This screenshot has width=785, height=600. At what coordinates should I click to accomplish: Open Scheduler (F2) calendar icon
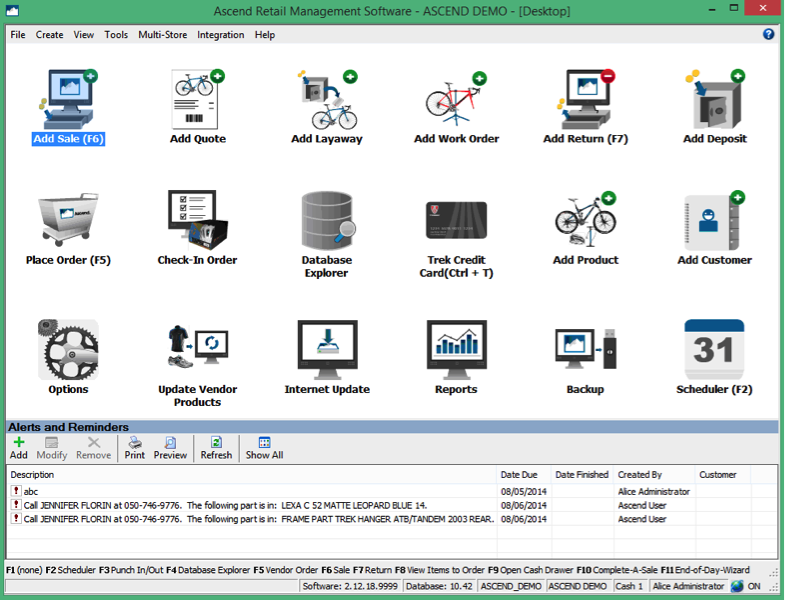point(714,350)
